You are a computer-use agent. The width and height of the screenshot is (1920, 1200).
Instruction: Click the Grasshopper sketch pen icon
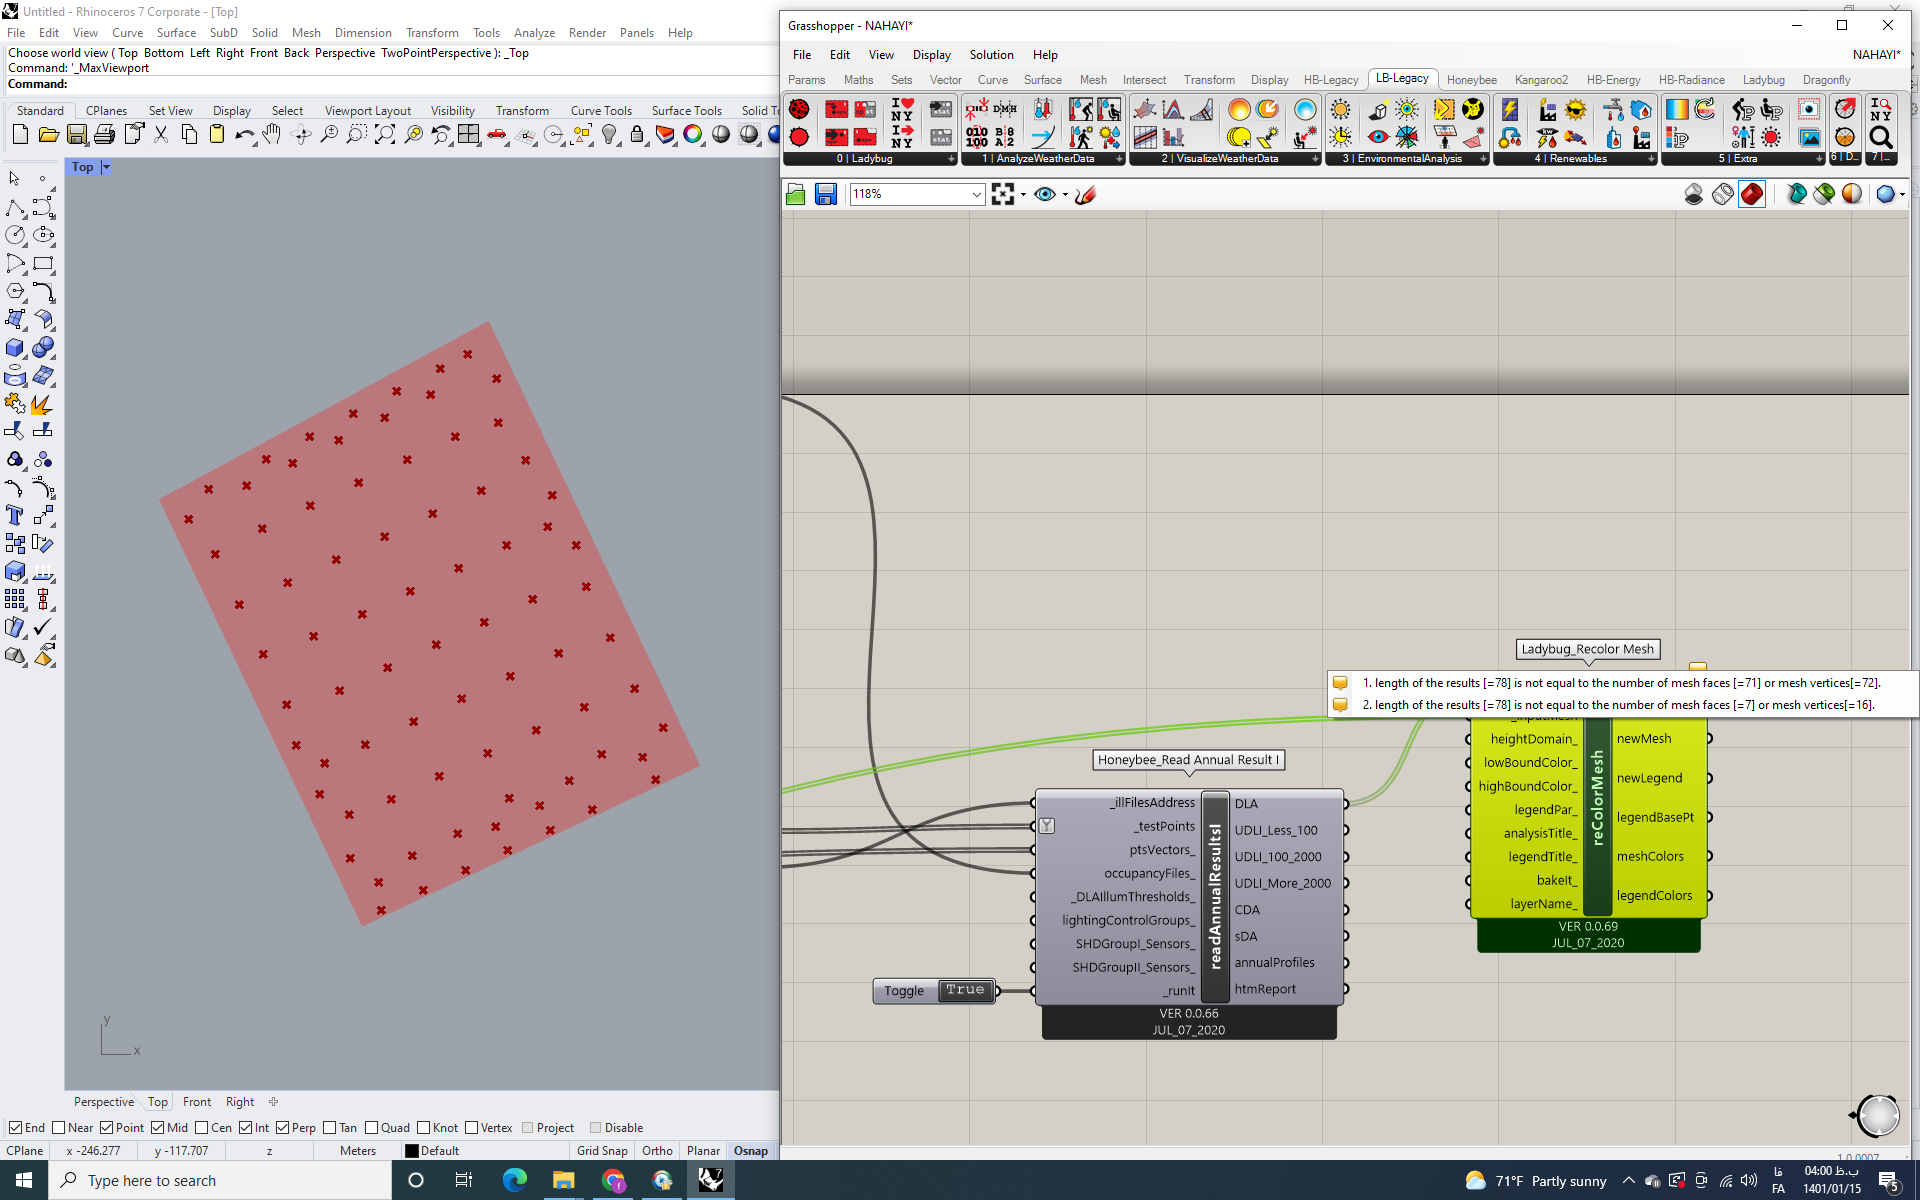click(x=1086, y=194)
